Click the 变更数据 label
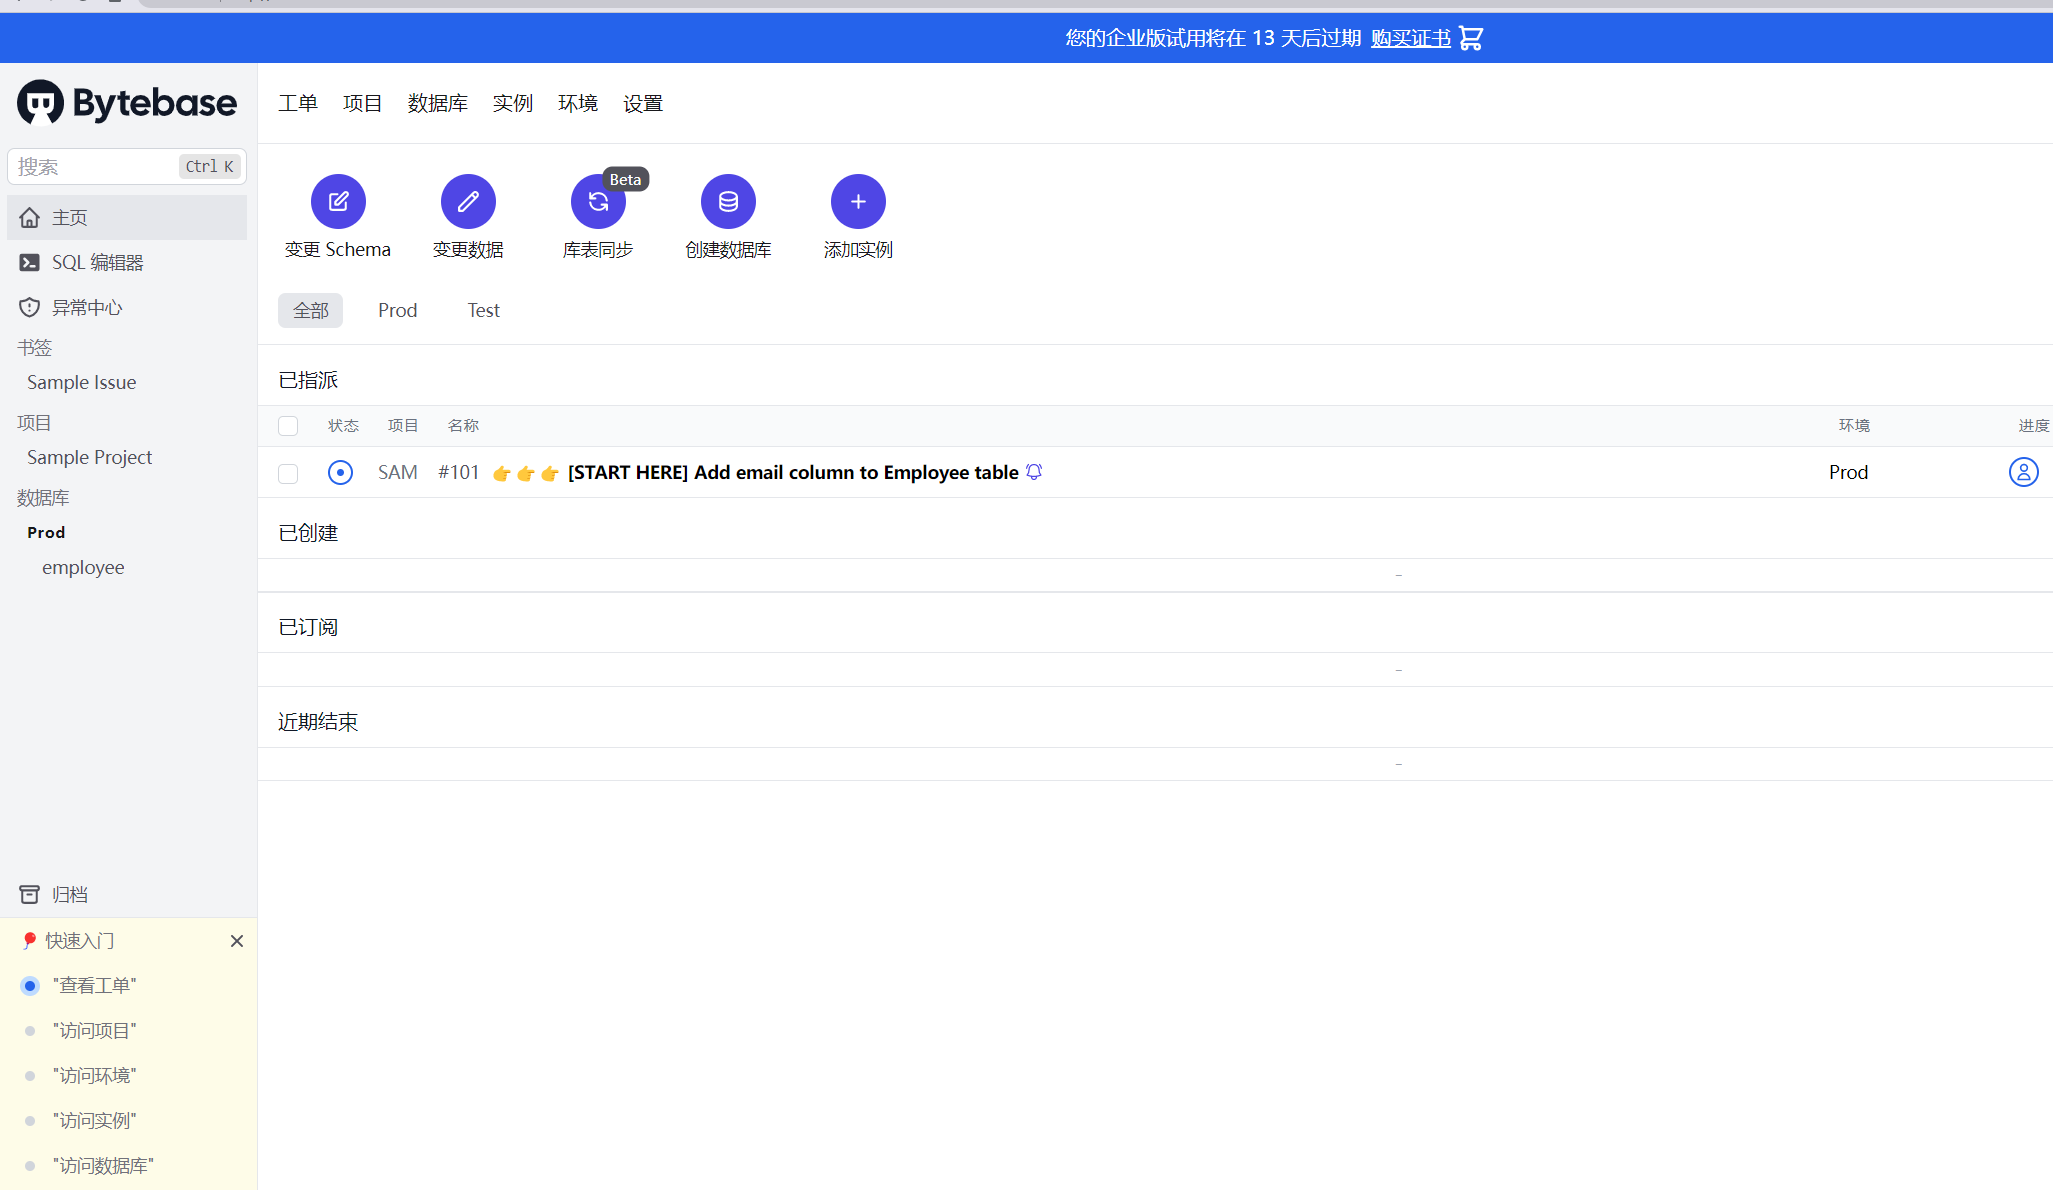The height and width of the screenshot is (1190, 2053). click(468, 249)
